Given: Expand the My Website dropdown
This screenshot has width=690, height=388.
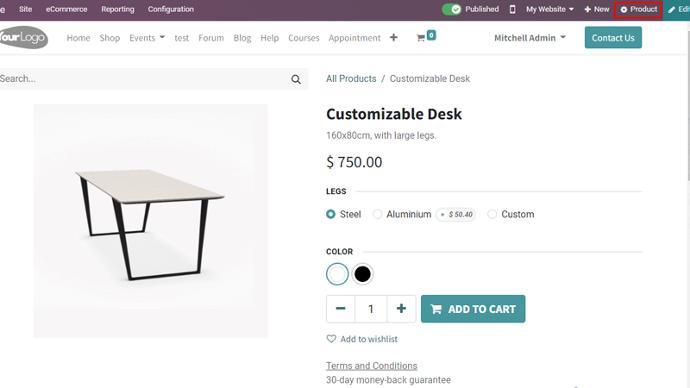Looking at the screenshot, I should [550, 9].
